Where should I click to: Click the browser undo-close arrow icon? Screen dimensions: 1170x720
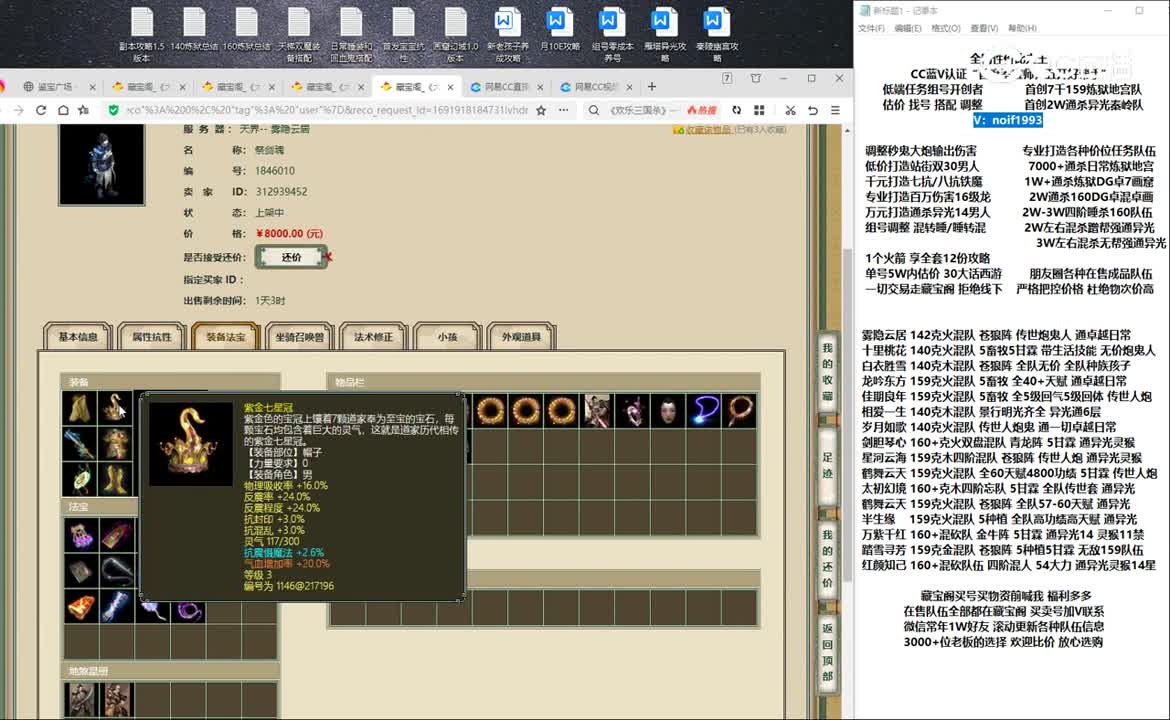click(x=813, y=110)
